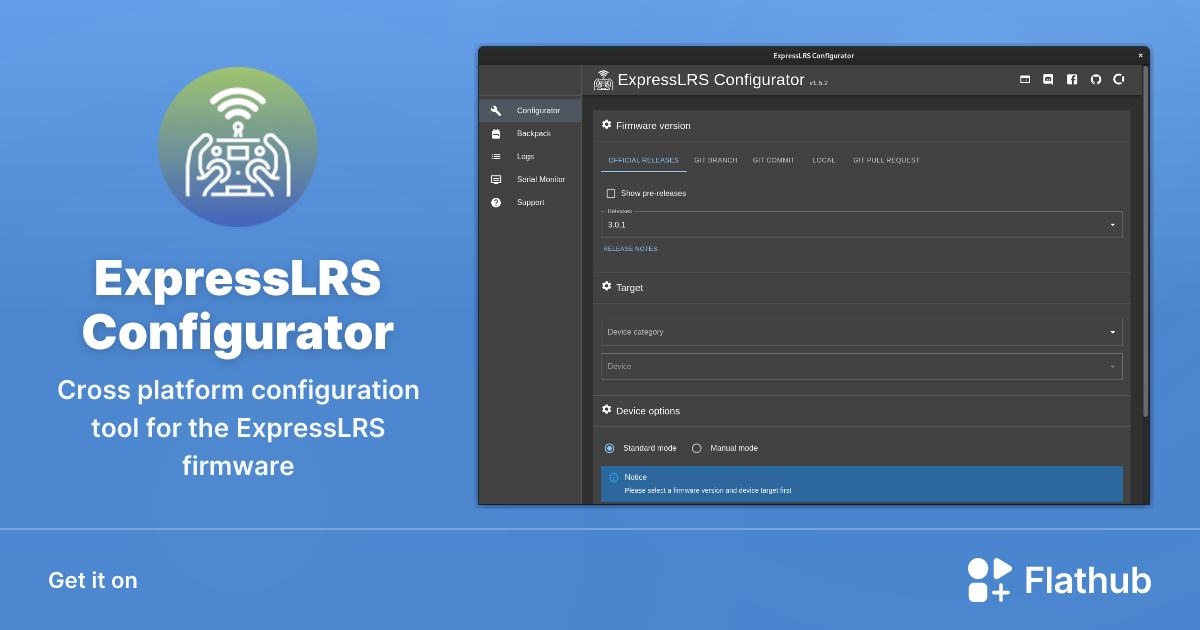
Task: Open the Facebook link icon in header
Action: 1072,79
